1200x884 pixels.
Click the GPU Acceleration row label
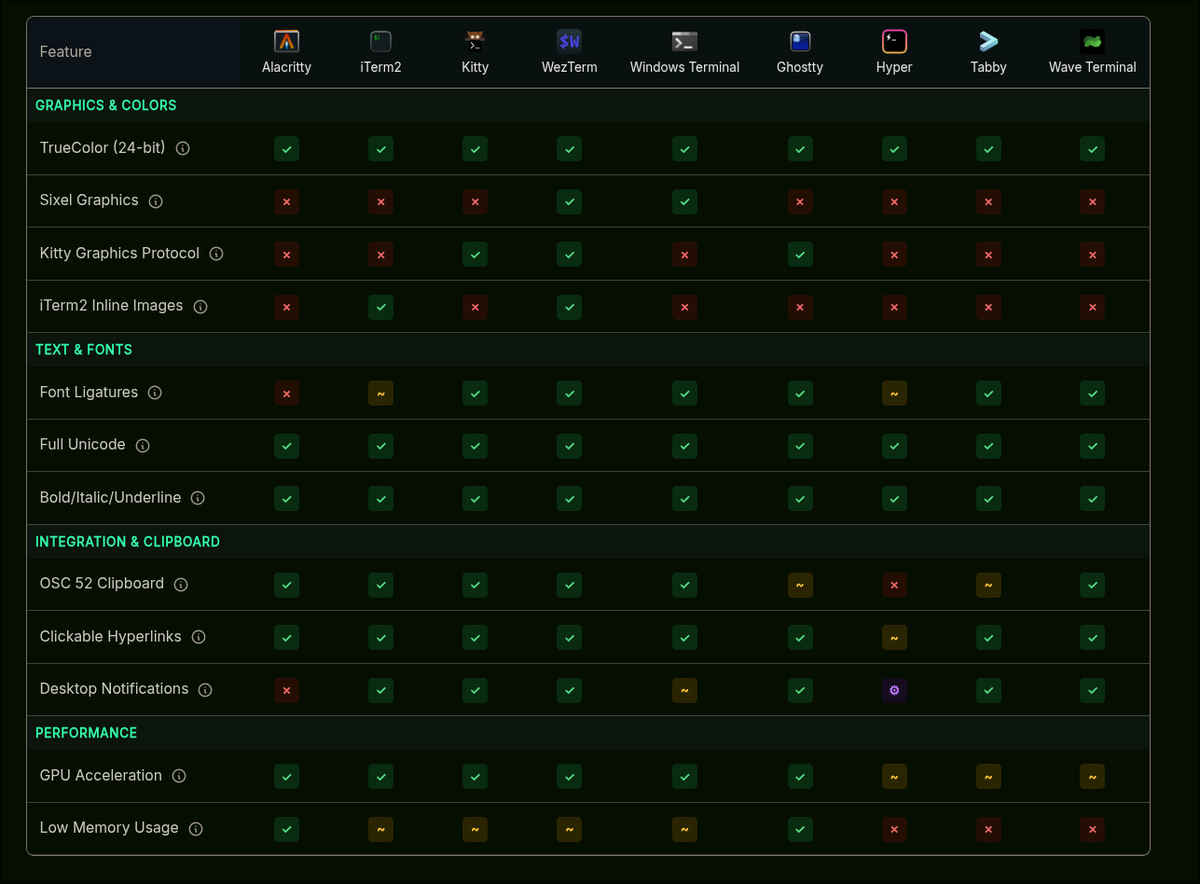pos(101,775)
